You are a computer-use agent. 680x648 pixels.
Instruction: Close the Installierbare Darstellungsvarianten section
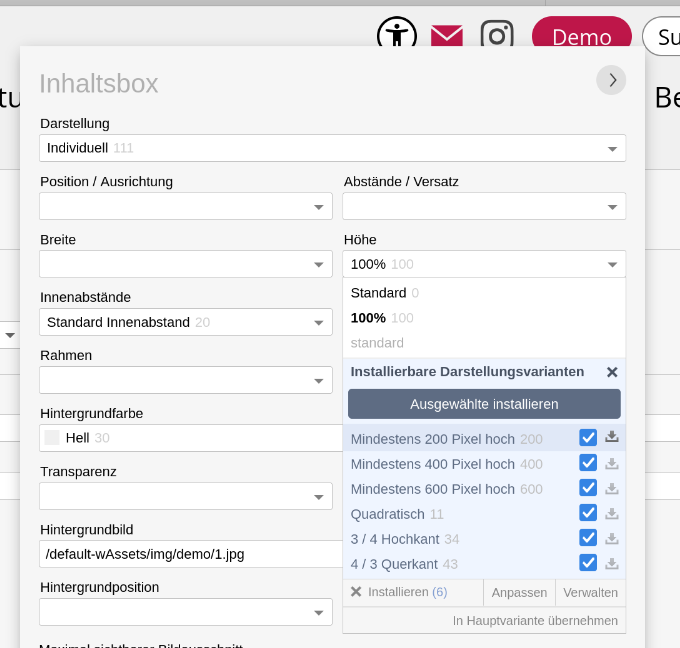612,372
